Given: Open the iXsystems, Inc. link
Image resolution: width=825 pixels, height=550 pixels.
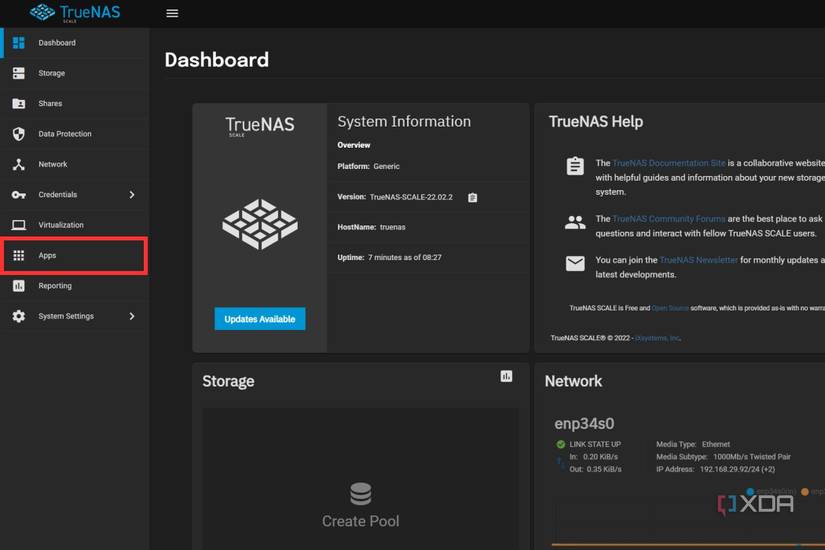Looking at the screenshot, I should coord(658,338).
